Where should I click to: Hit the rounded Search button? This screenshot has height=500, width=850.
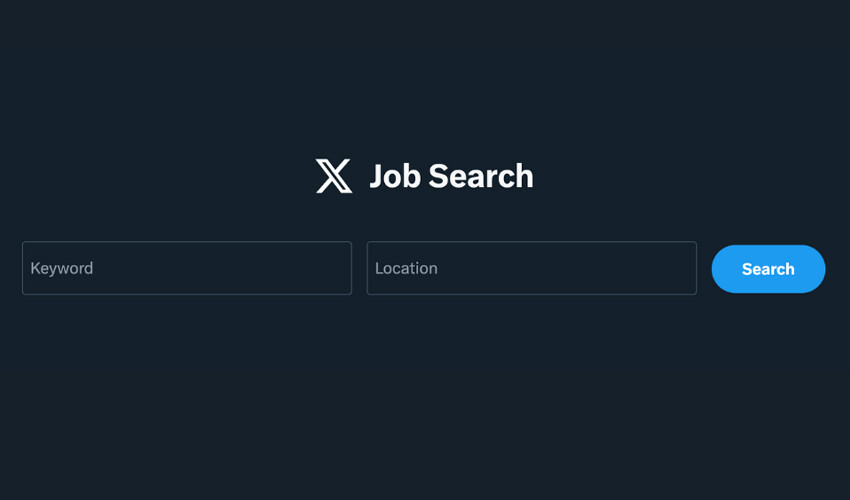tap(768, 269)
